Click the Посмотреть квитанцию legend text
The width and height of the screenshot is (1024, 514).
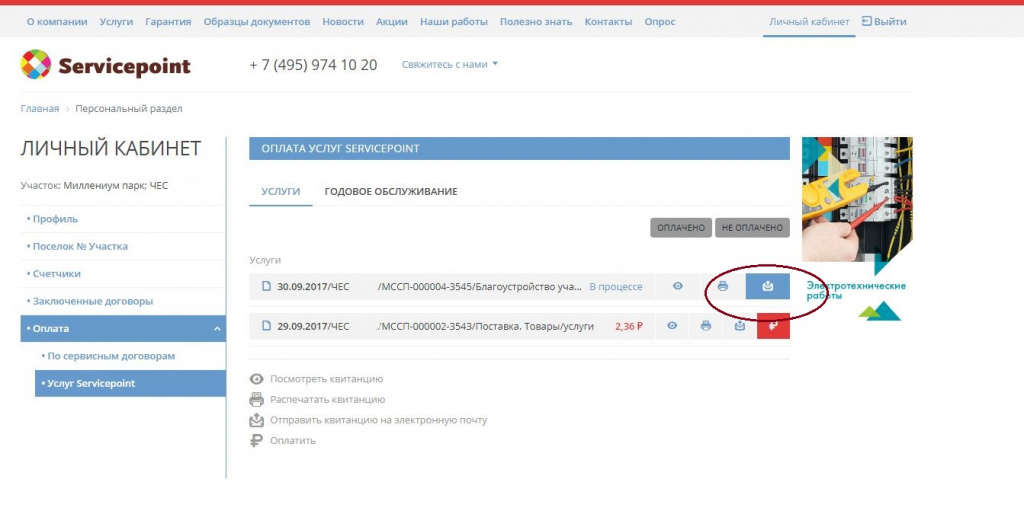coord(327,379)
